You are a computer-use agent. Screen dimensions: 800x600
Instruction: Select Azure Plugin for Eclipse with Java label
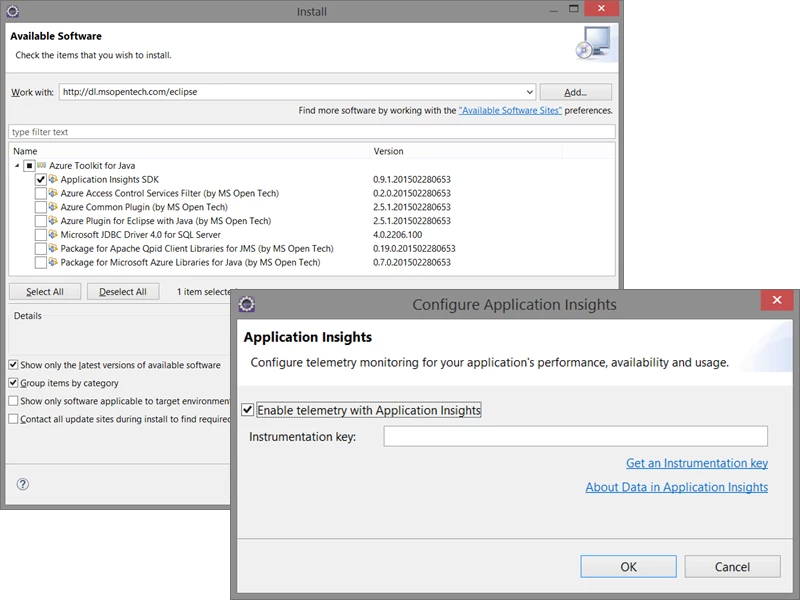tap(166, 221)
